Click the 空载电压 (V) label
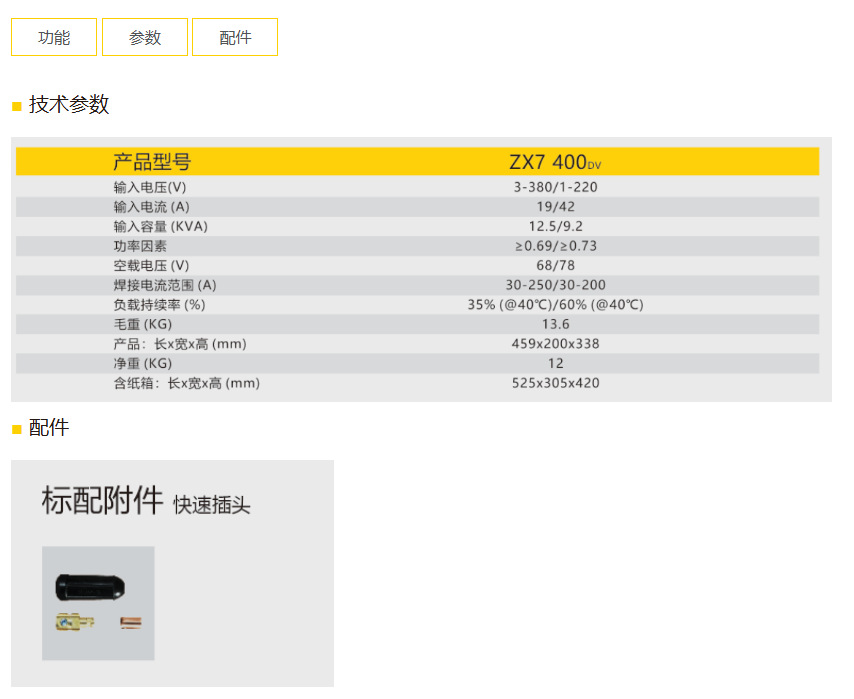Screen dimensions: 854x699 pyautogui.click(x=151, y=266)
